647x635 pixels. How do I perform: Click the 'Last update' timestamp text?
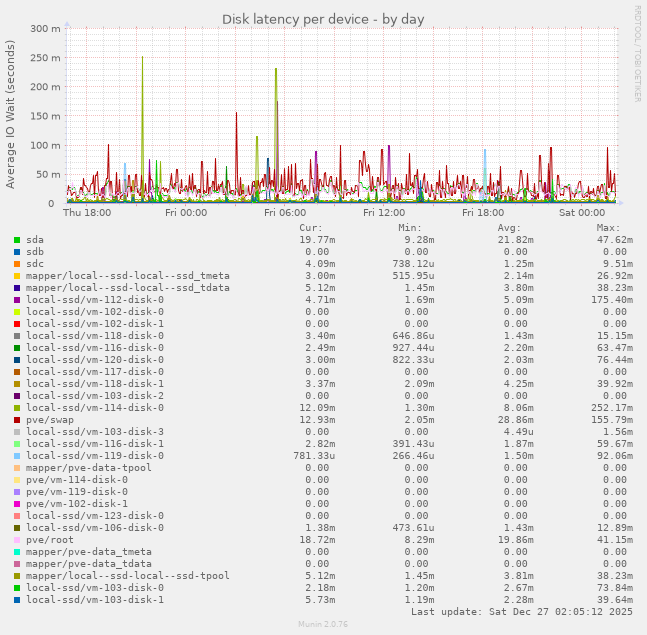[x=522, y=611]
